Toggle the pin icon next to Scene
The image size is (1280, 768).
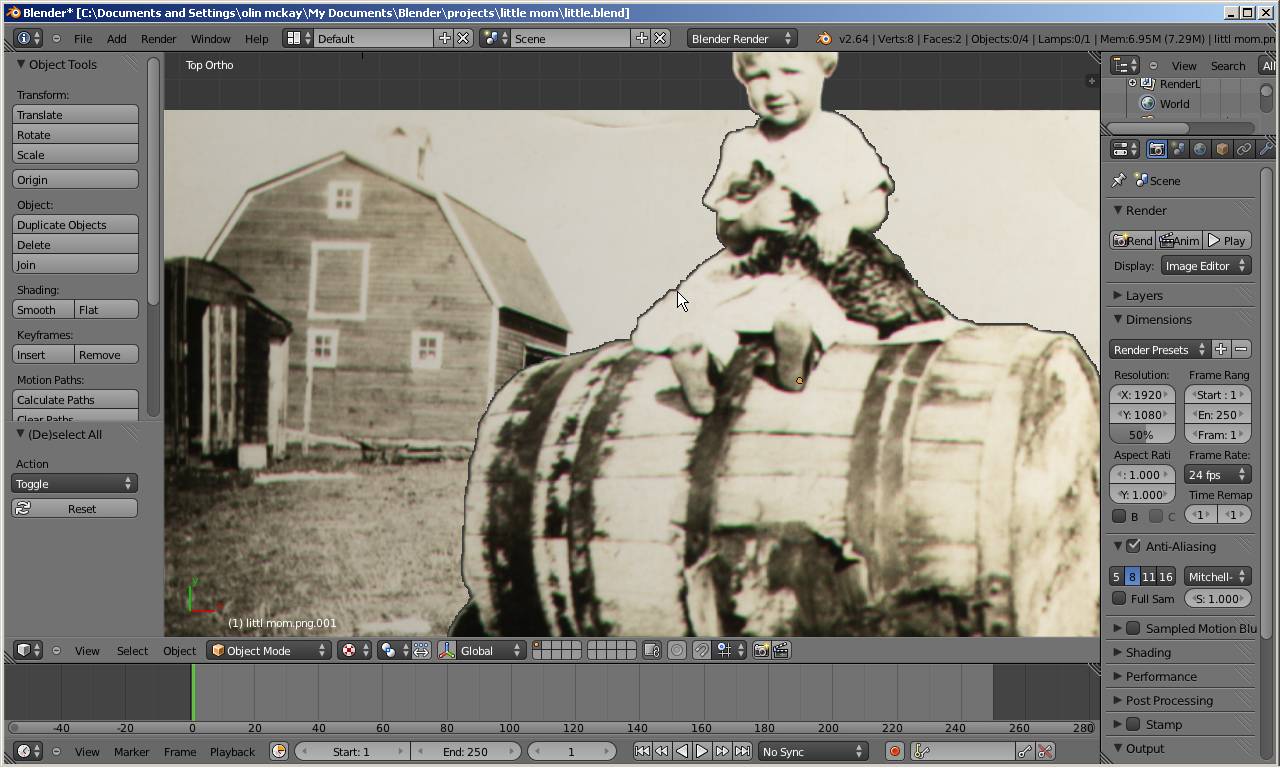point(1119,180)
